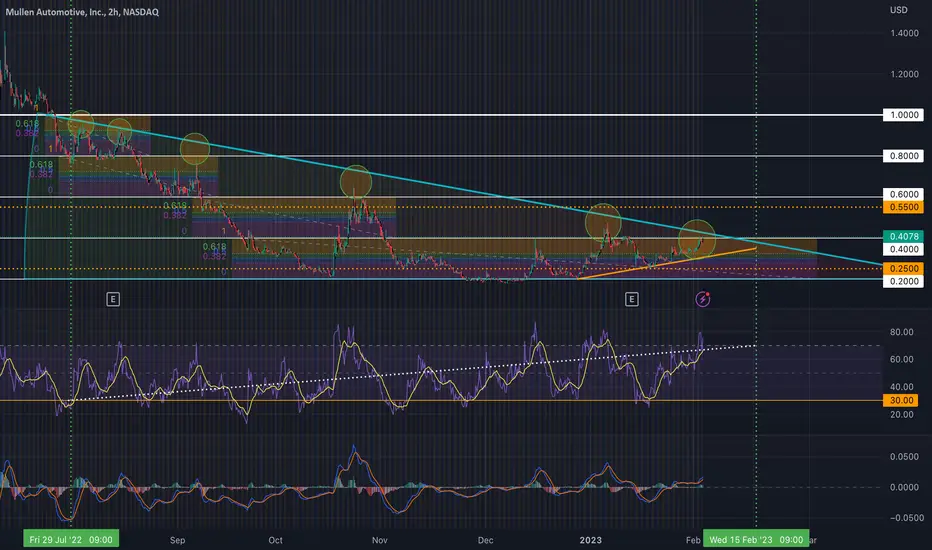This screenshot has width=932, height=550.
Task: Click the Fri 29 Jul '22 09:00 date label
Action: point(71,539)
